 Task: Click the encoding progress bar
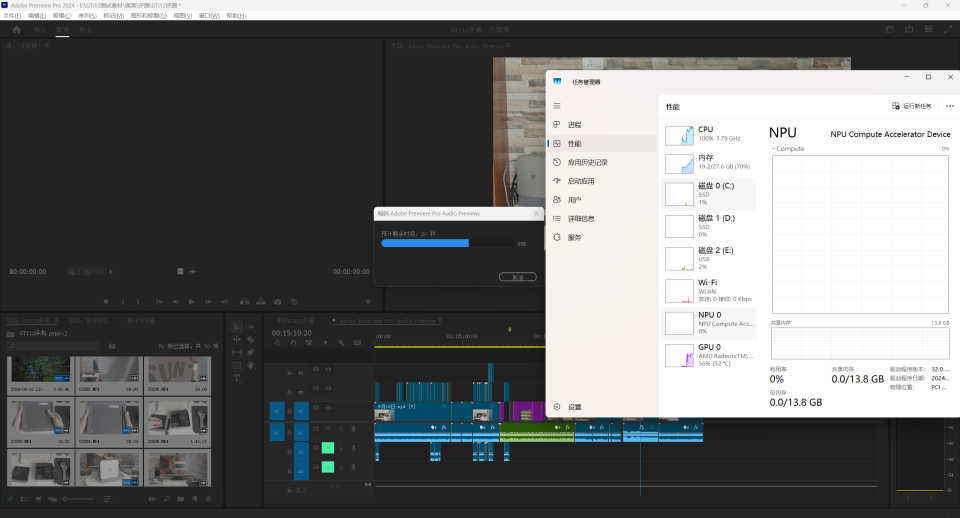pos(448,243)
